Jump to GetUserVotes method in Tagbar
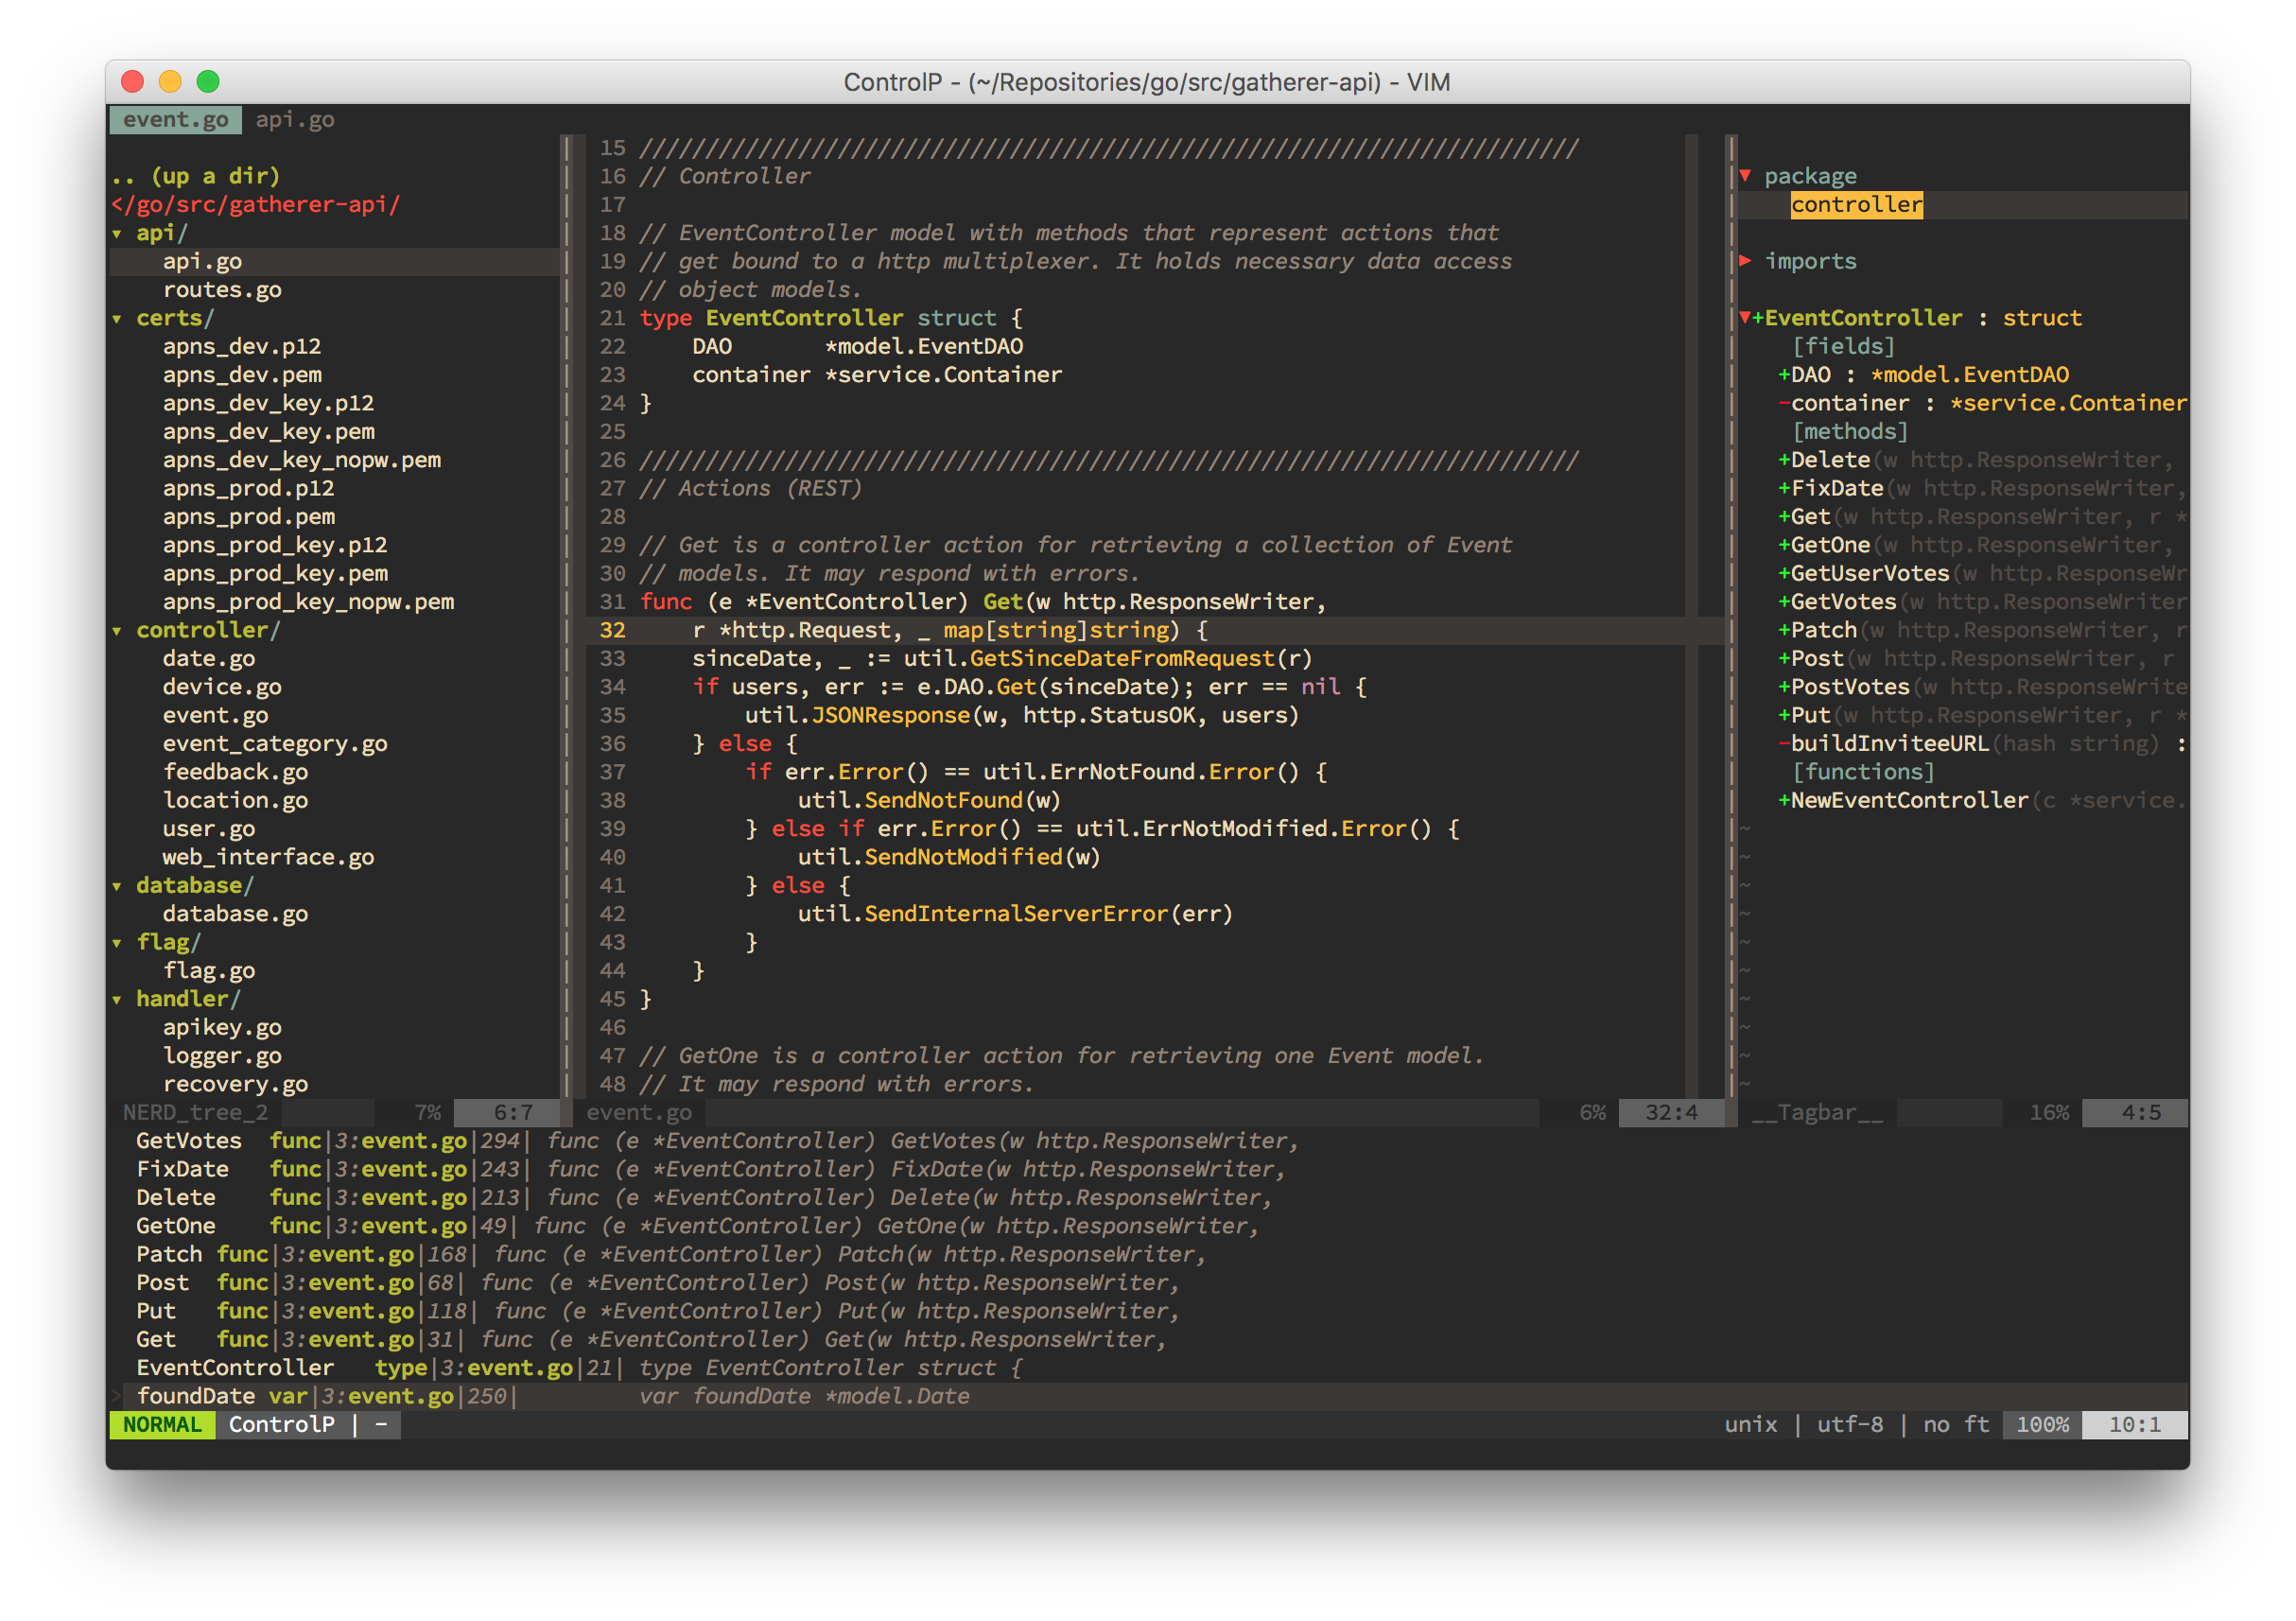The width and height of the screenshot is (2296, 1621). point(1869,574)
